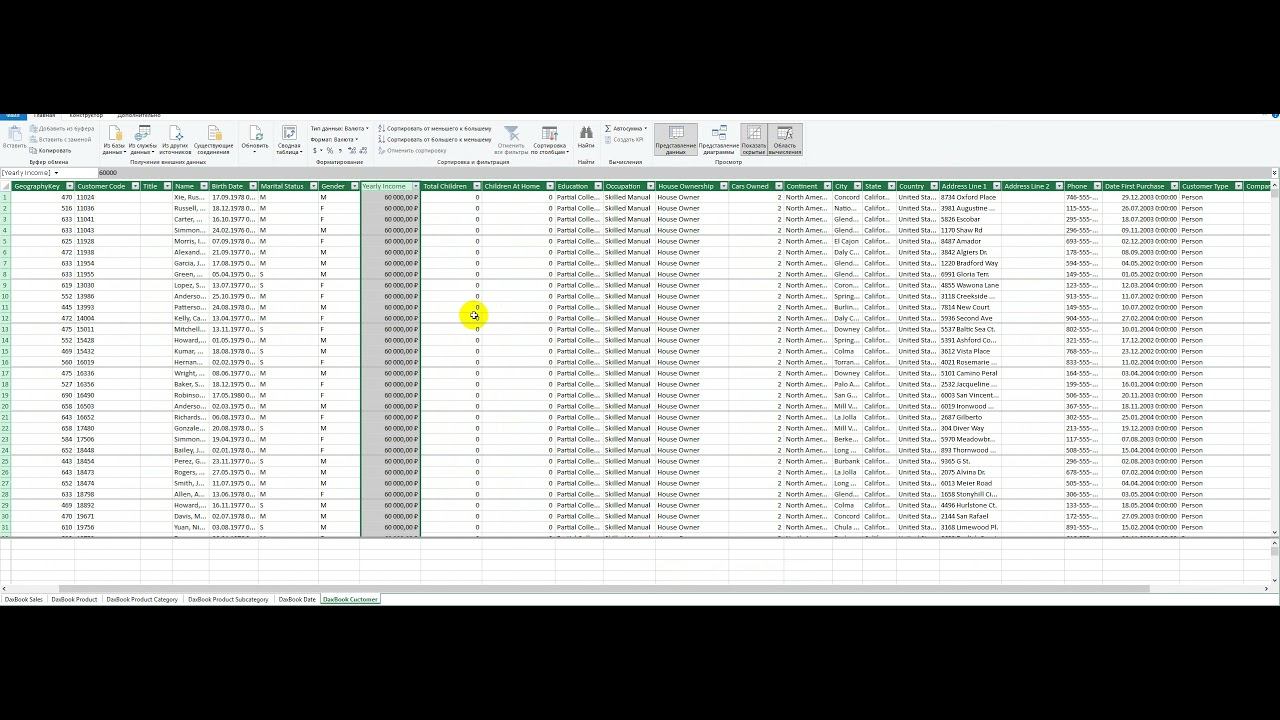Select the DaxBook Customer sheet tab
This screenshot has width=1280, height=720.
point(350,600)
